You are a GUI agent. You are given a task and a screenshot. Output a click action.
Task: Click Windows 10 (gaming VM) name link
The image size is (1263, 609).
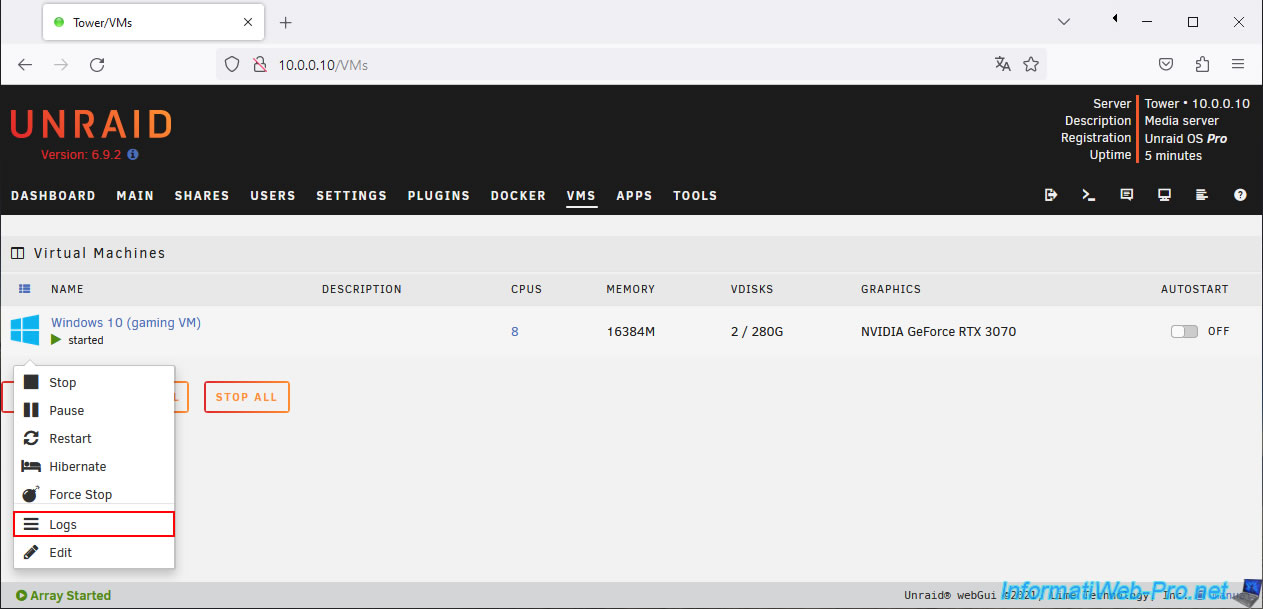pyautogui.click(x=126, y=322)
